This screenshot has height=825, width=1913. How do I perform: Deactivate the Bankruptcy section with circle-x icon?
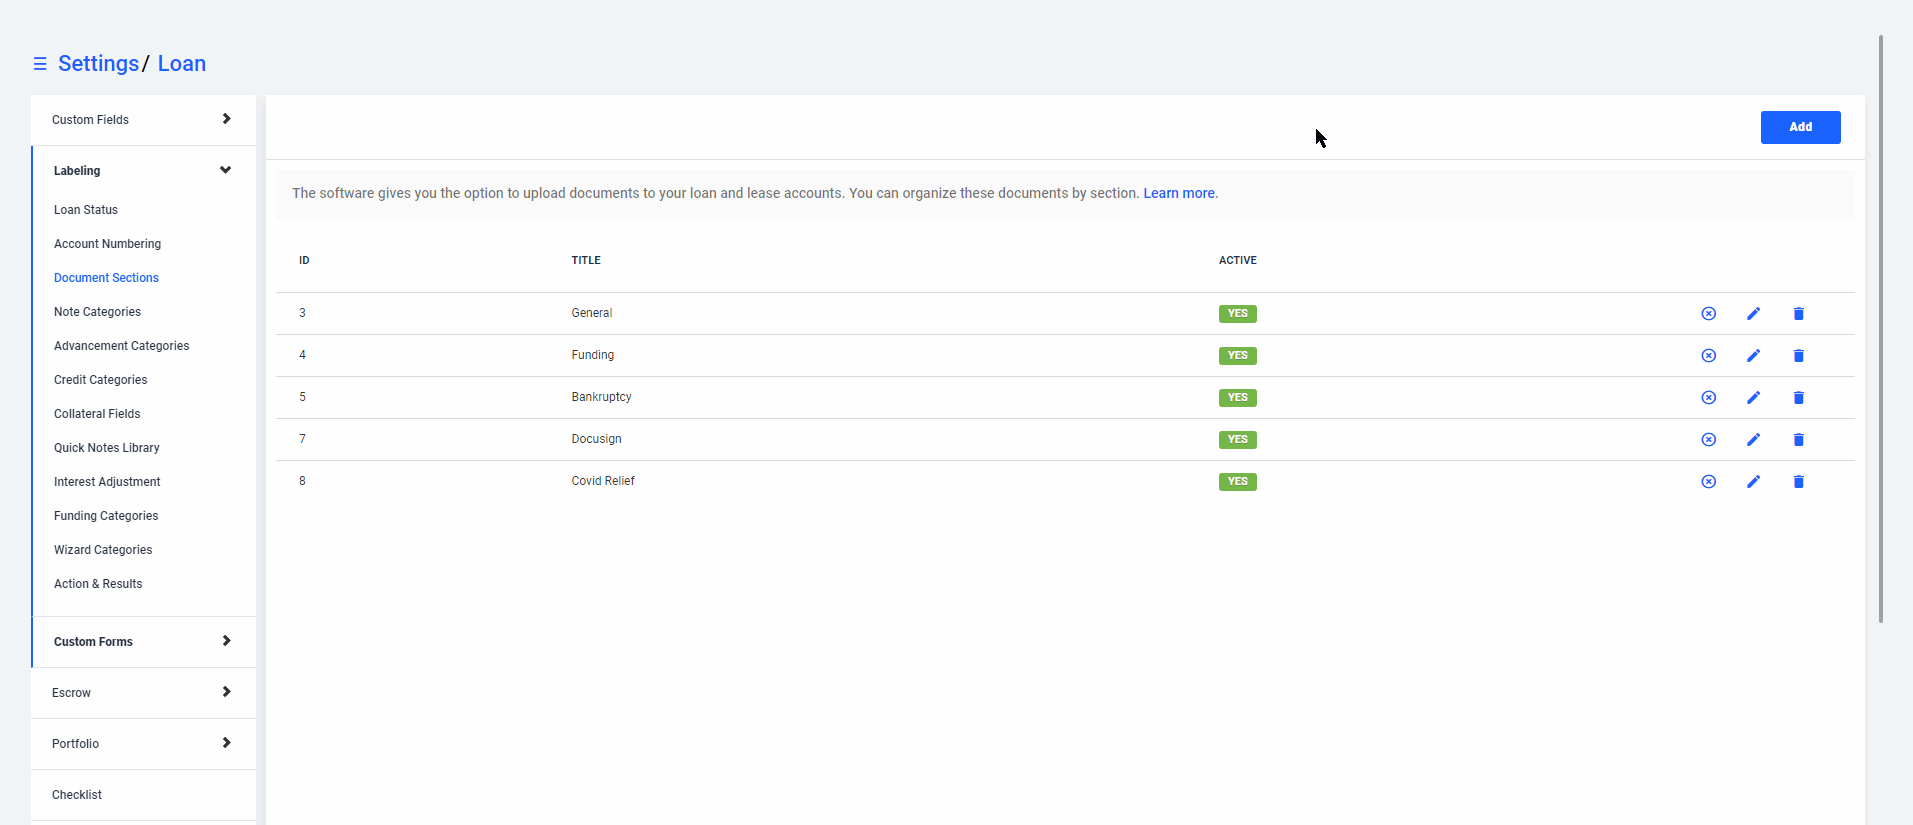[1709, 398]
